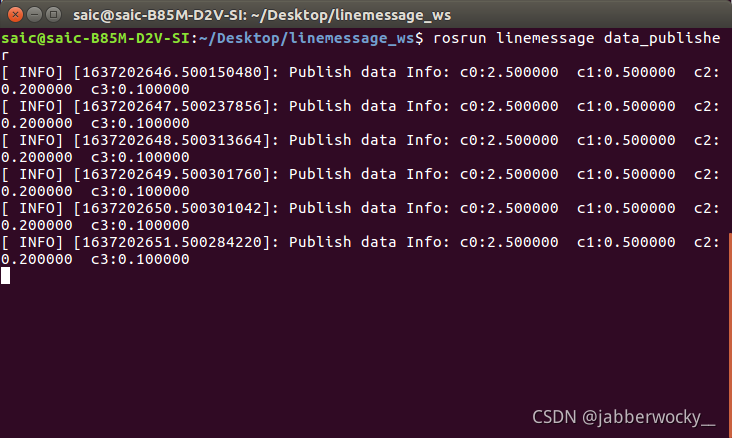732x438 pixels.
Task: Click the rosrun command word
Action: pos(460,38)
